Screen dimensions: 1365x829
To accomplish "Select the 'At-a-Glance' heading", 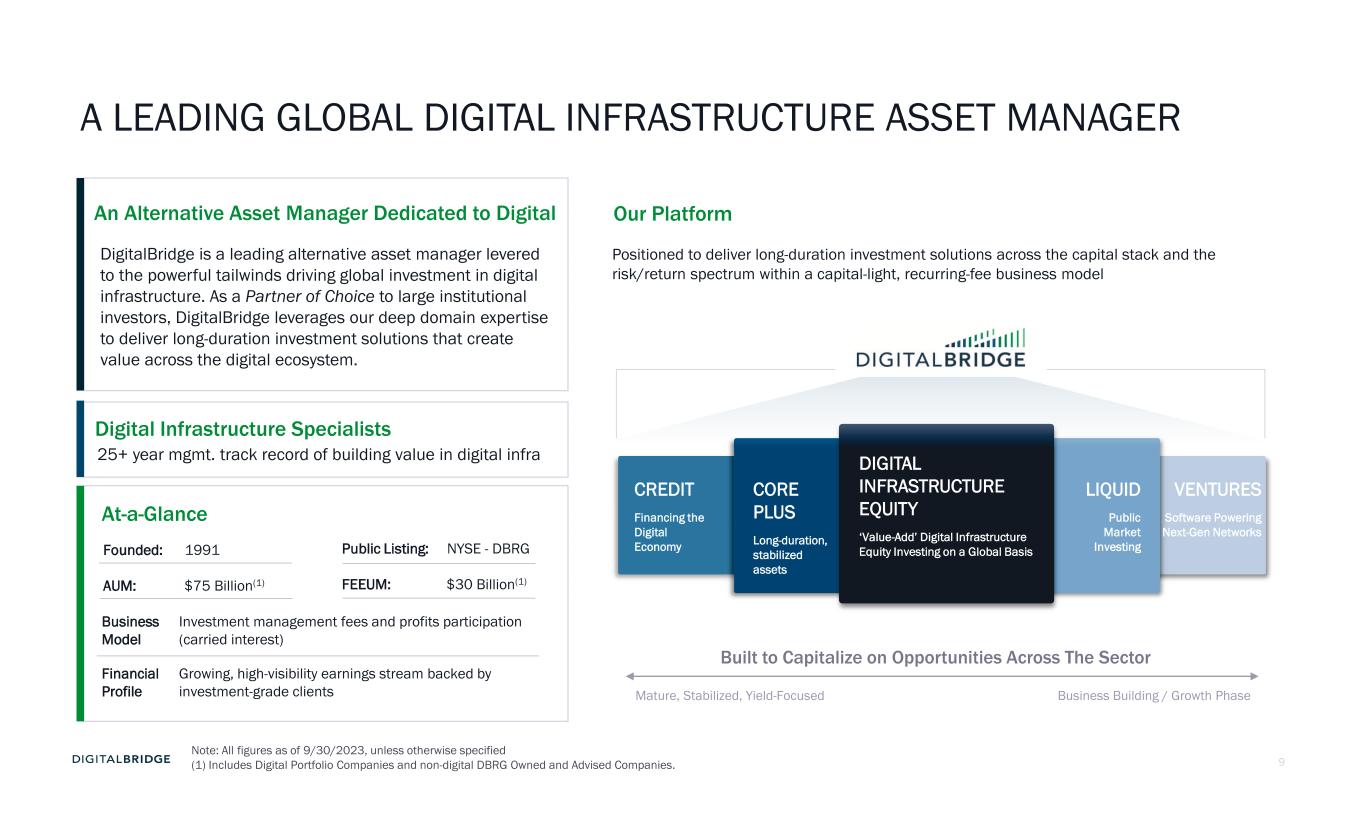I will [155, 514].
